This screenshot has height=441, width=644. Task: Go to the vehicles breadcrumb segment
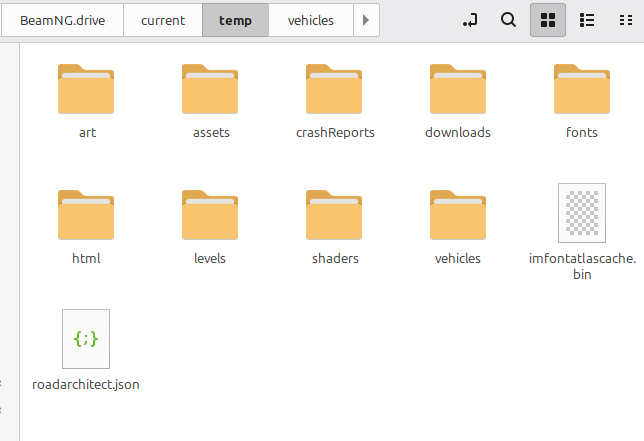coord(311,20)
